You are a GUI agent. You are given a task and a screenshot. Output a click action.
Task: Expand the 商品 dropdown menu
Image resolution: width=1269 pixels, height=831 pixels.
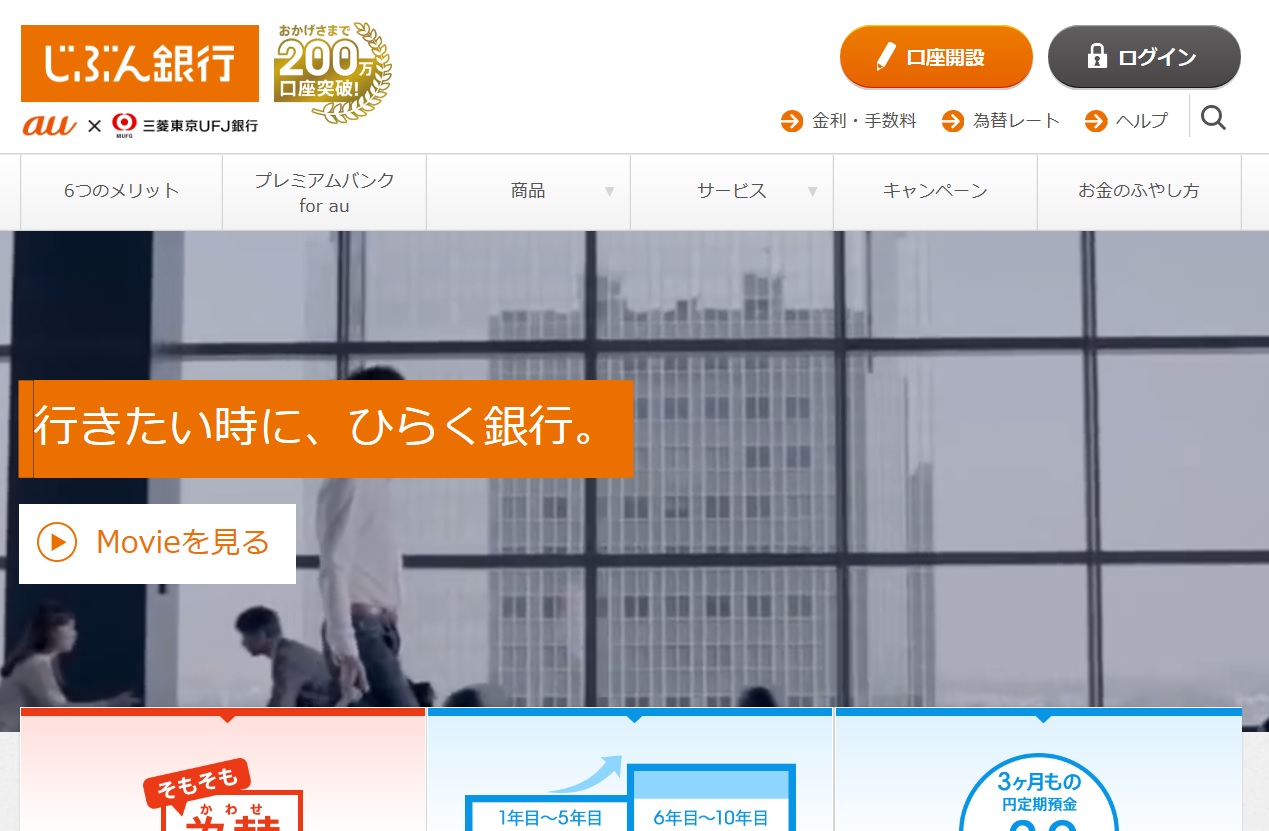pos(528,191)
